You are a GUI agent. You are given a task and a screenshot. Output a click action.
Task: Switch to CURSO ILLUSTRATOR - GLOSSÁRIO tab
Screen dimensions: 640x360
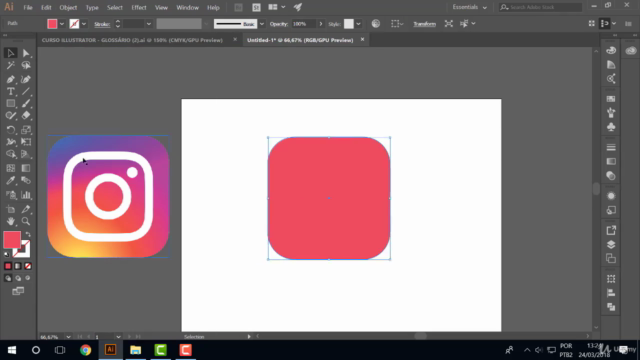(132, 40)
